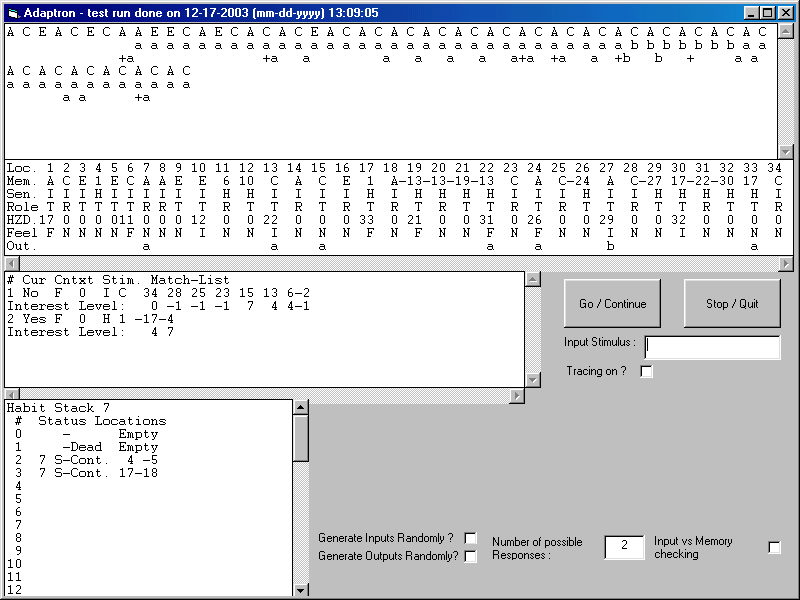Screen dimensions: 800x600
Task: Click Habit Stack row 3 locations 17-18
Action: coord(138,473)
